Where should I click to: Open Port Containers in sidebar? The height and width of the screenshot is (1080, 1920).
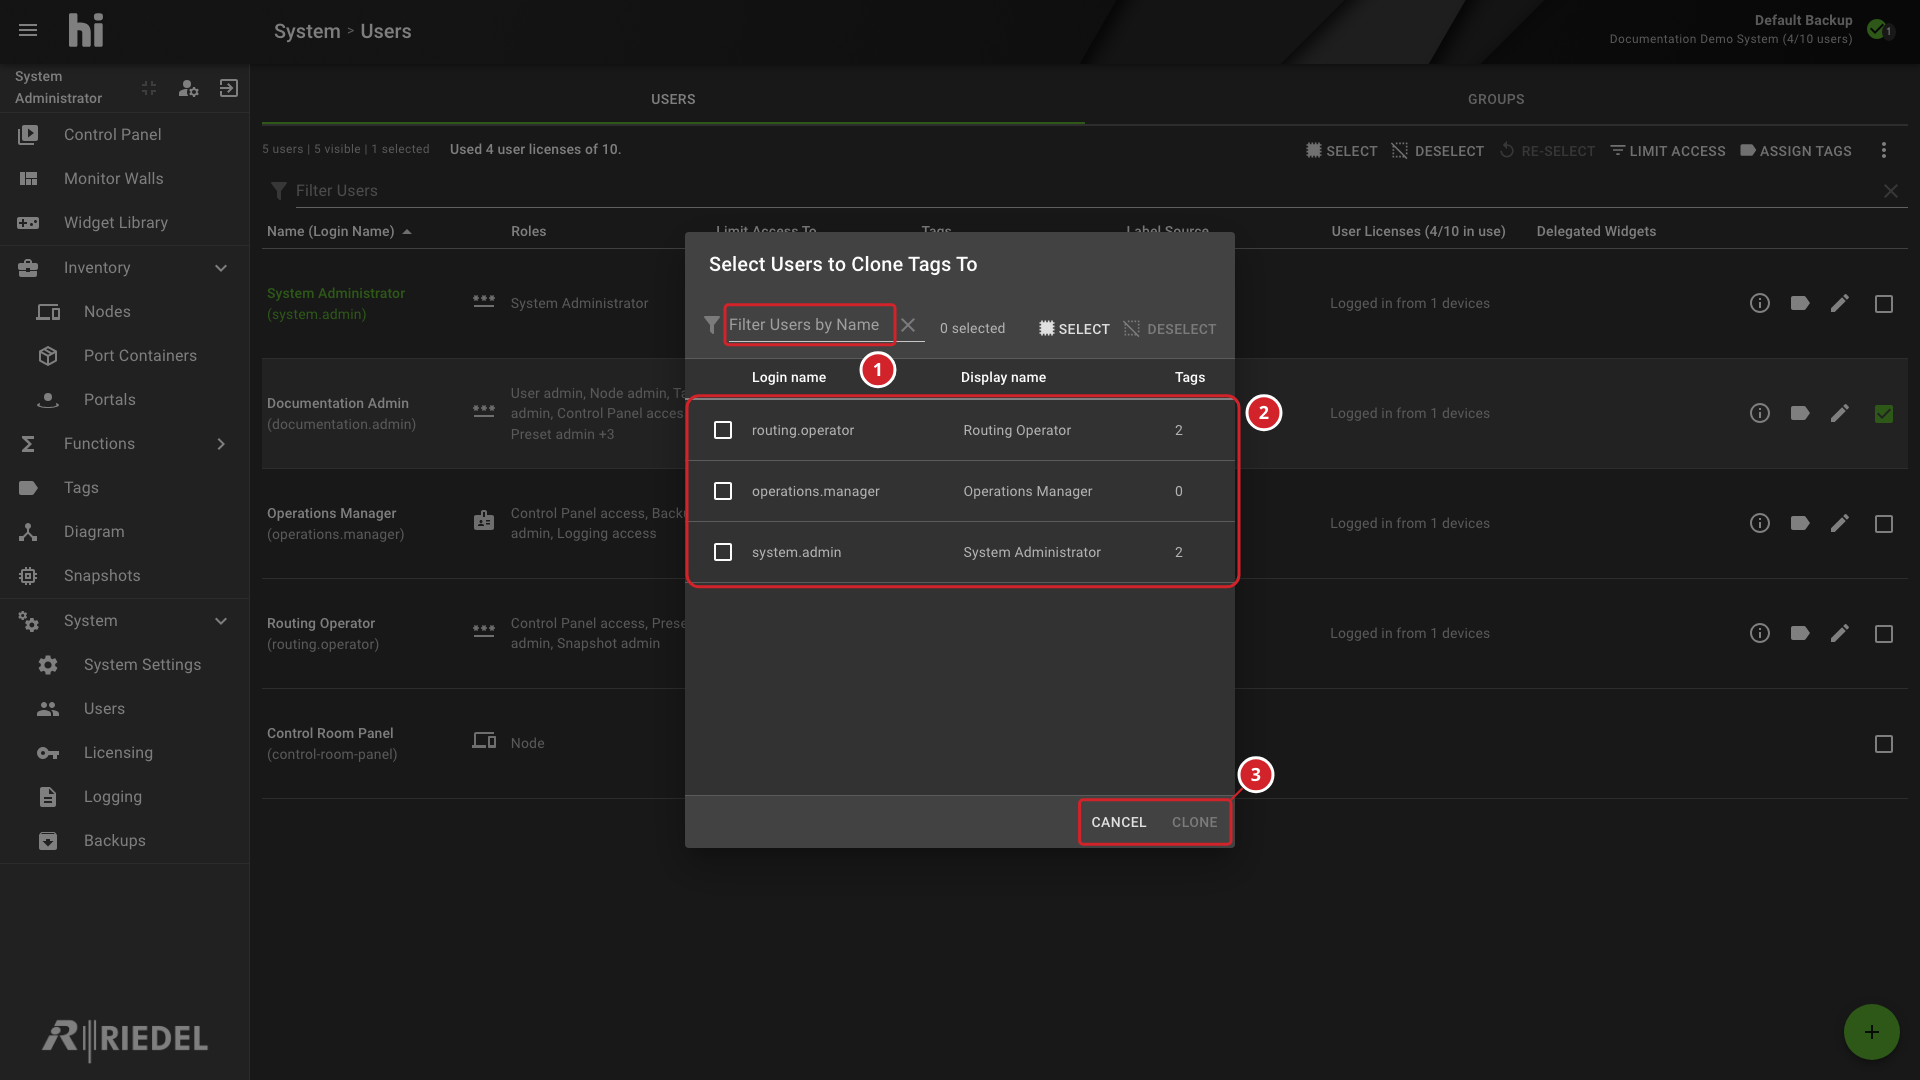(125, 356)
